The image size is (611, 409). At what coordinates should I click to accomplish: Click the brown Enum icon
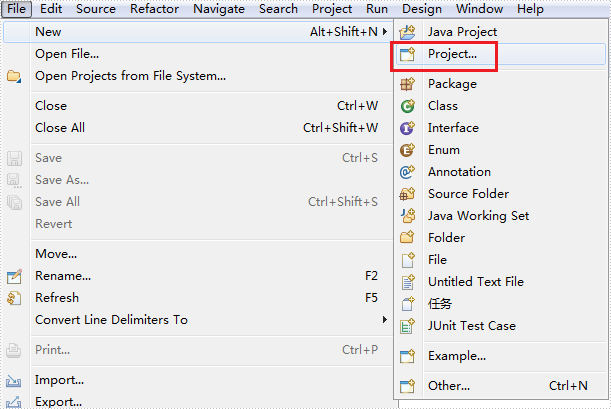(x=408, y=150)
